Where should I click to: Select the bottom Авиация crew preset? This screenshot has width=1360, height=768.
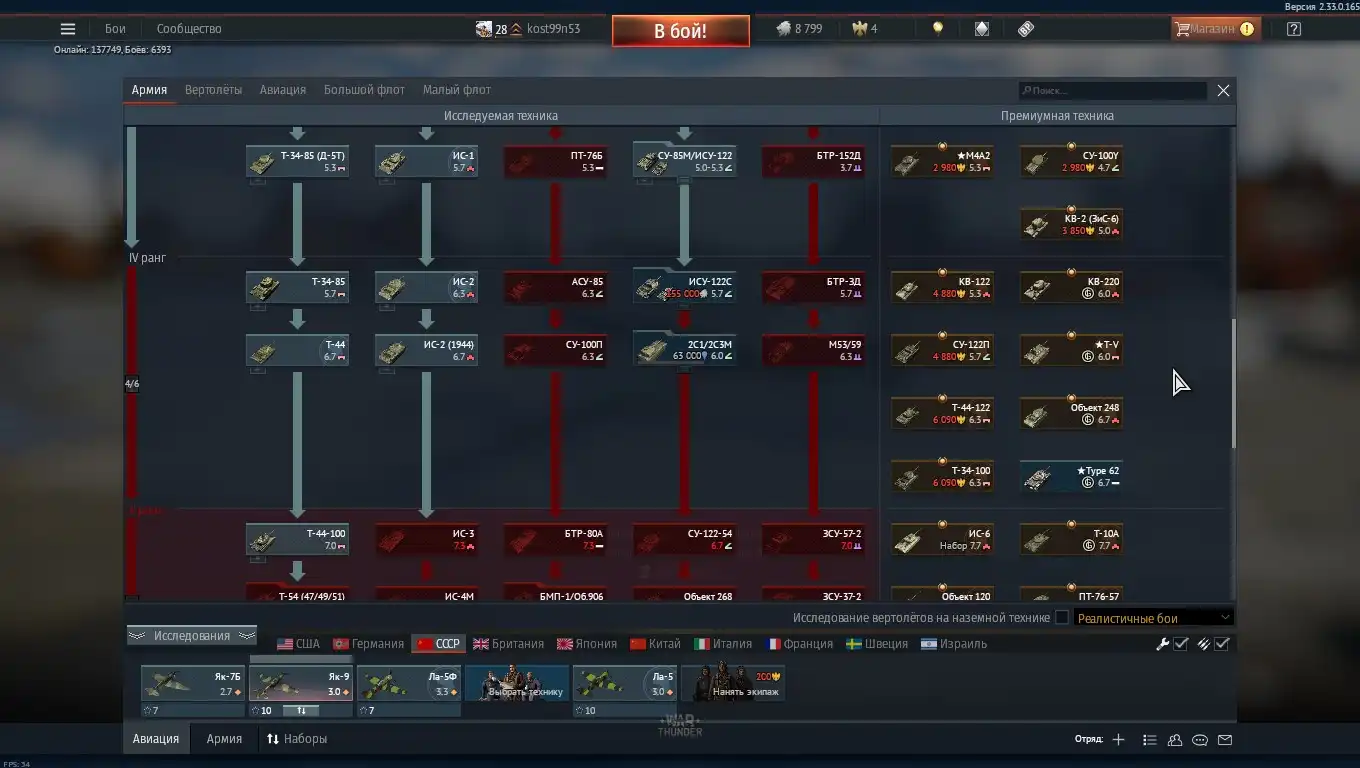[x=156, y=739]
